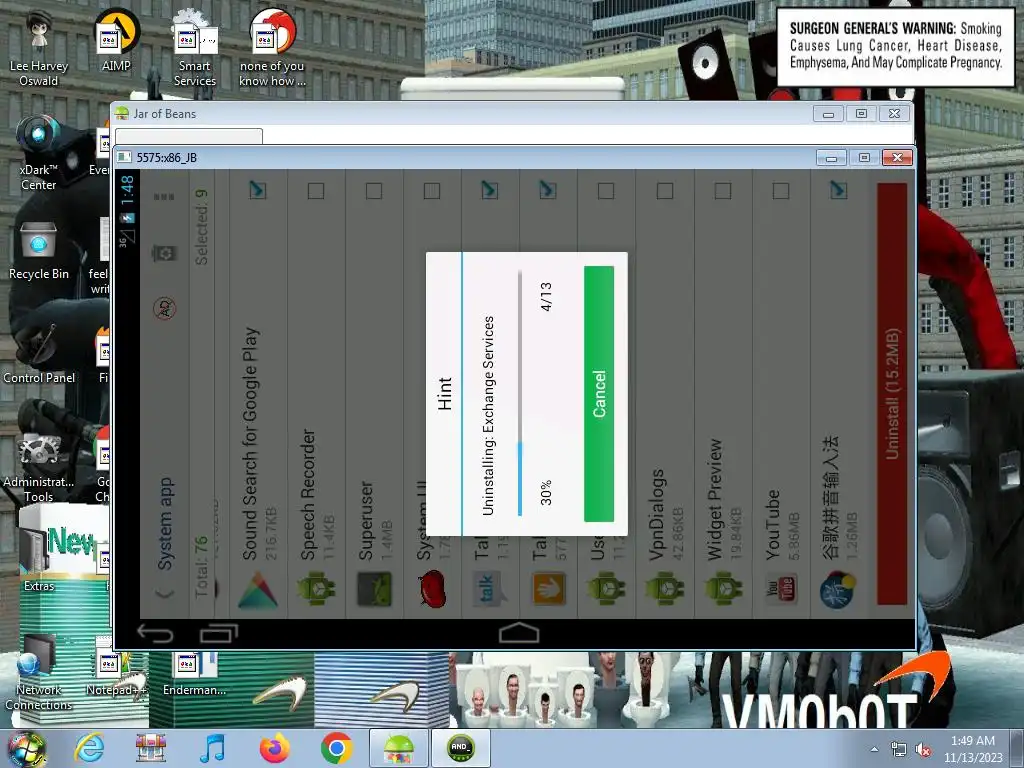Uncheck the Talk app checkbox

[490, 190]
